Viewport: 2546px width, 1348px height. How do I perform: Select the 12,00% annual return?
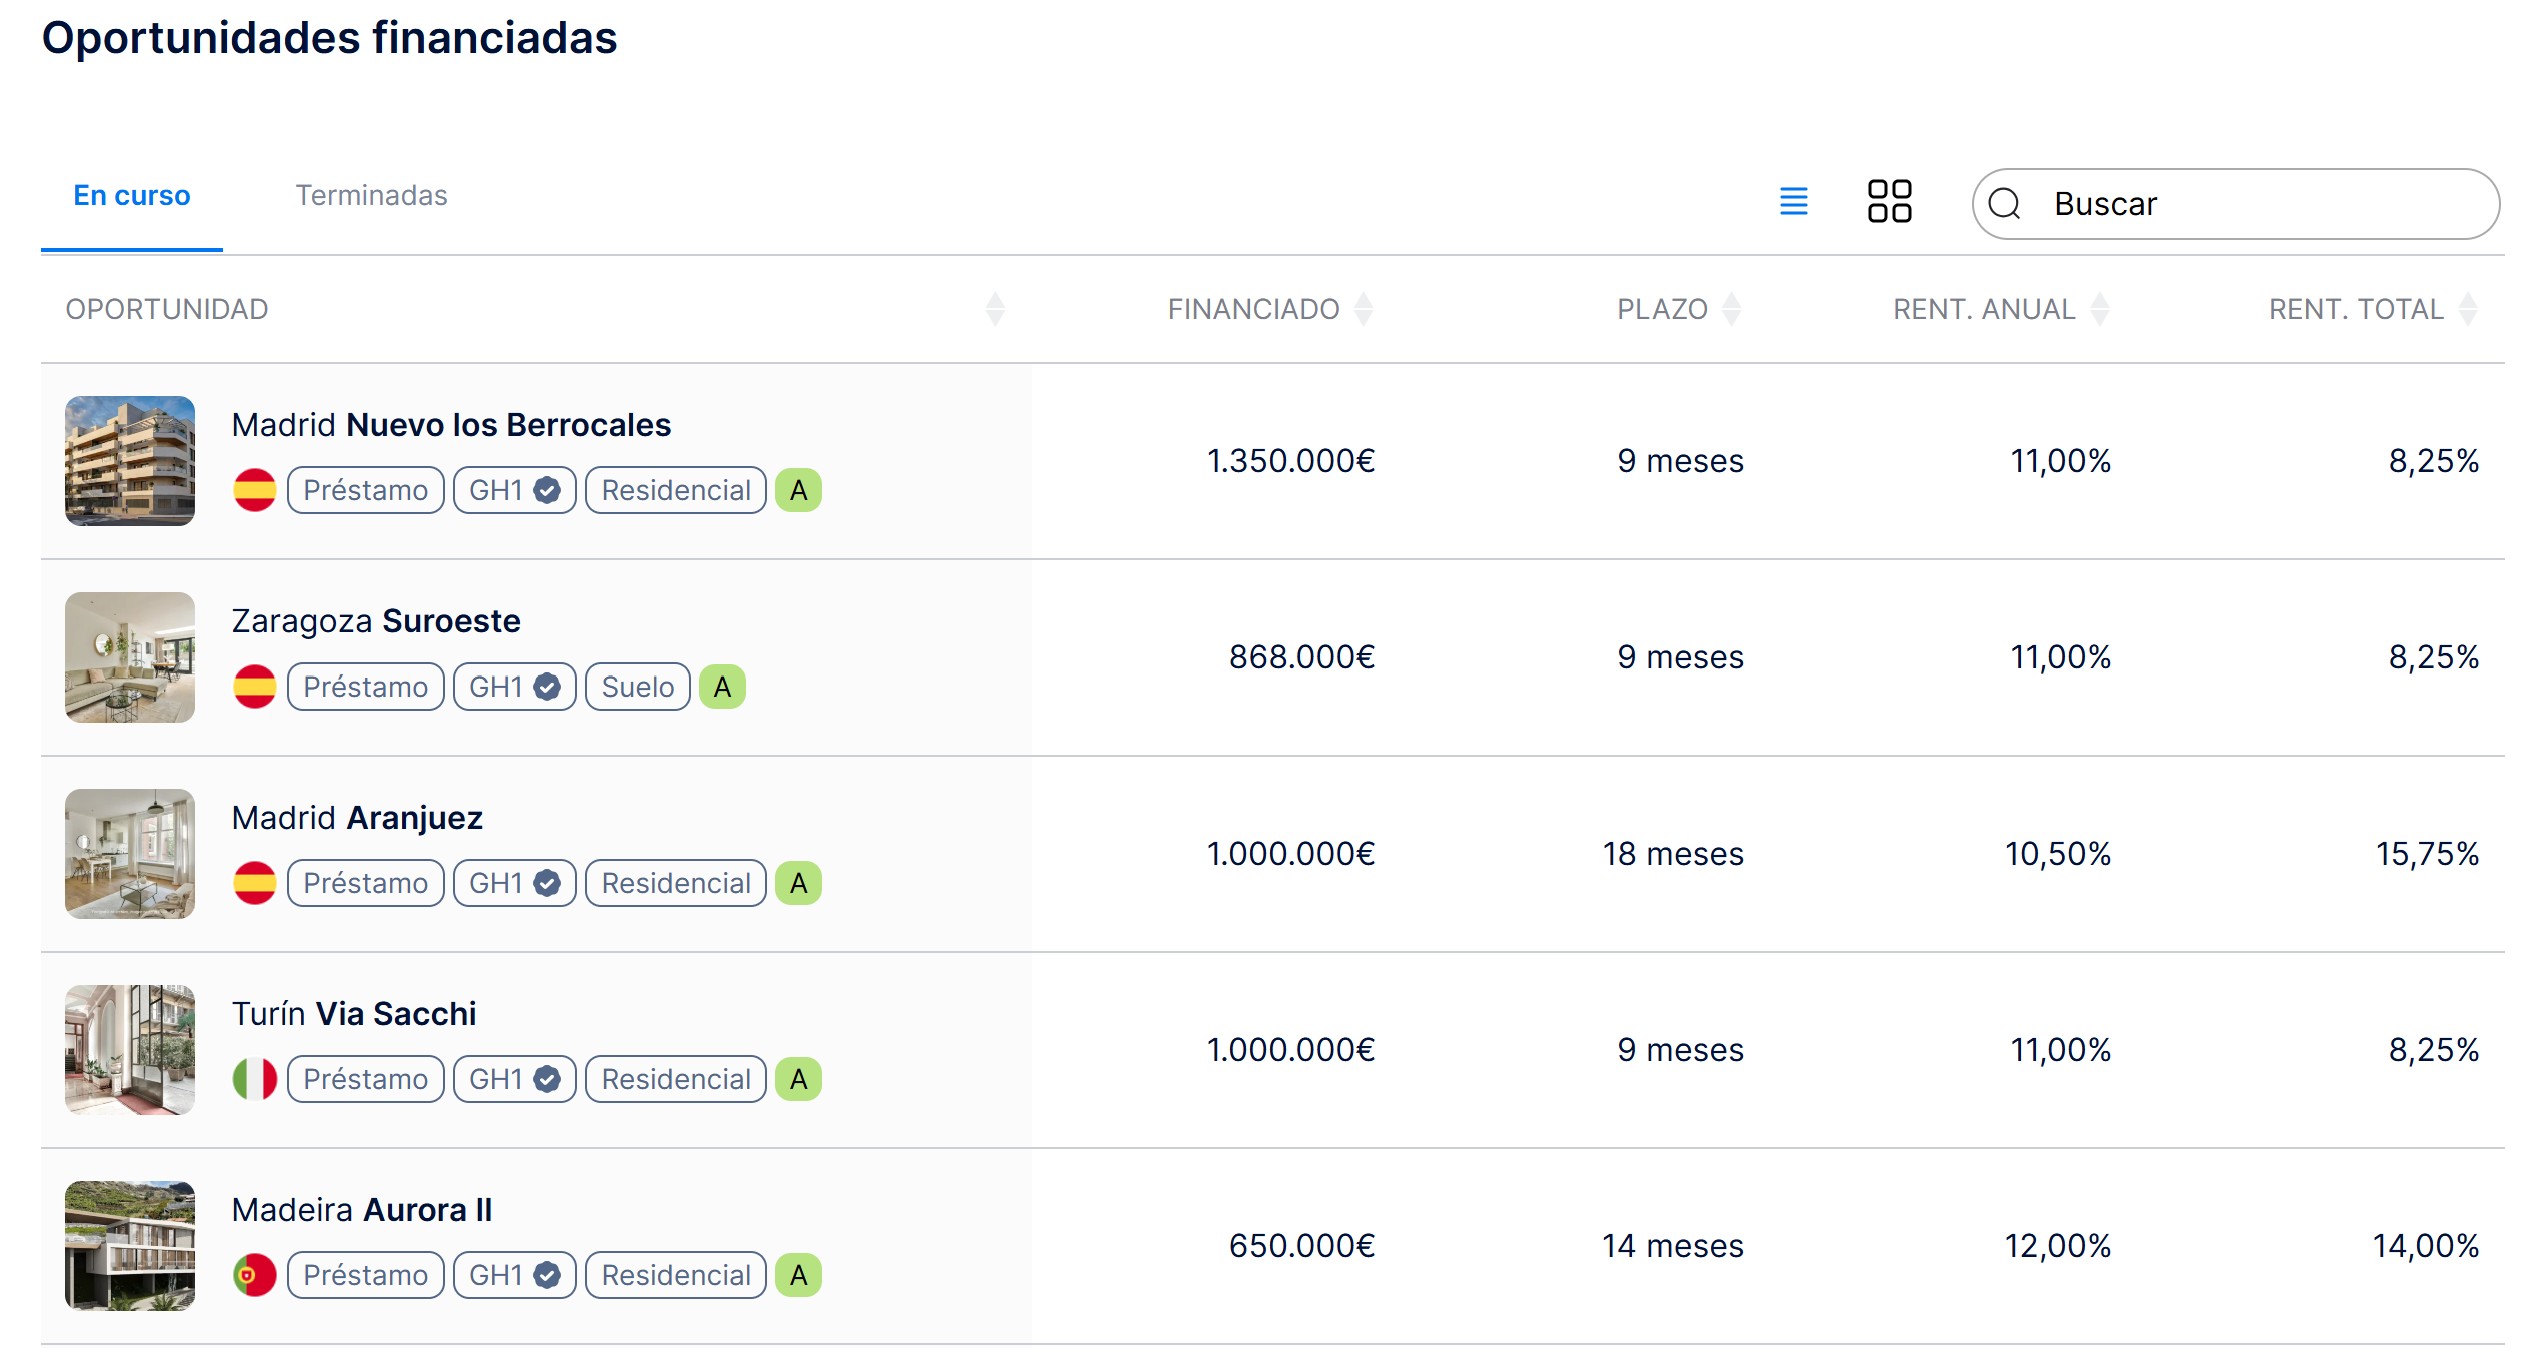pyautogui.click(x=2058, y=1246)
